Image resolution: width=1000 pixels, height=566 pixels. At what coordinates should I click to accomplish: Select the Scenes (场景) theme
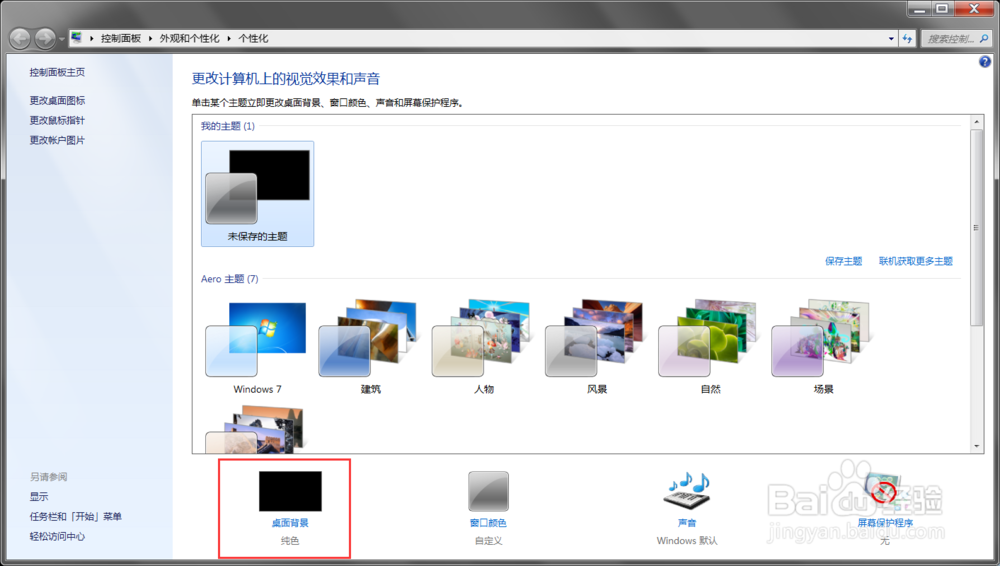pos(823,348)
